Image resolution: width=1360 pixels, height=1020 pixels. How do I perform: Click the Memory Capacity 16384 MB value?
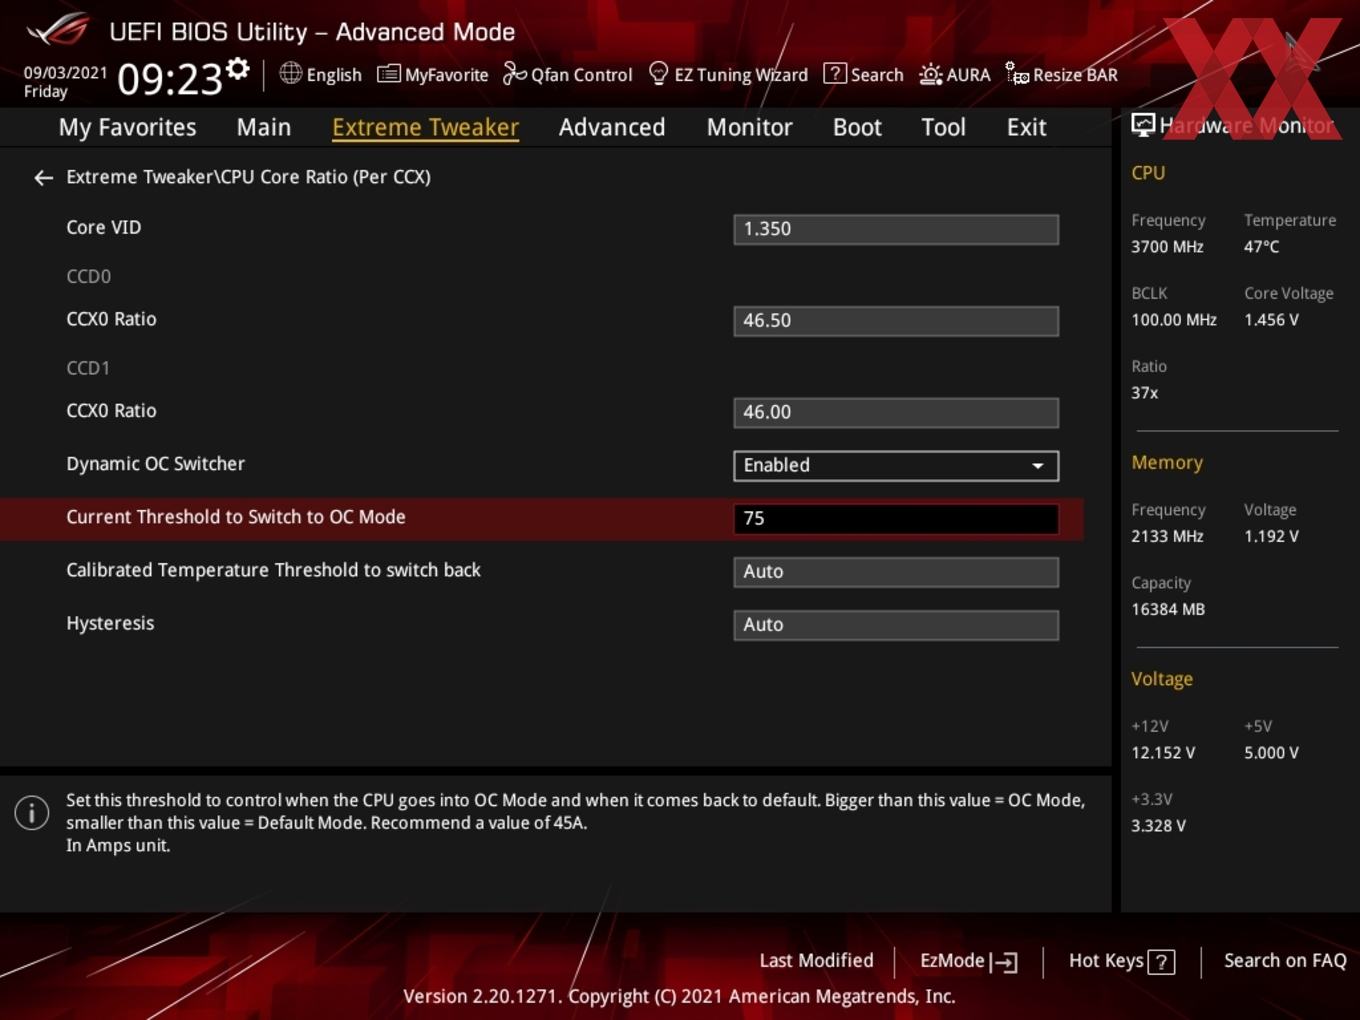tap(1168, 609)
